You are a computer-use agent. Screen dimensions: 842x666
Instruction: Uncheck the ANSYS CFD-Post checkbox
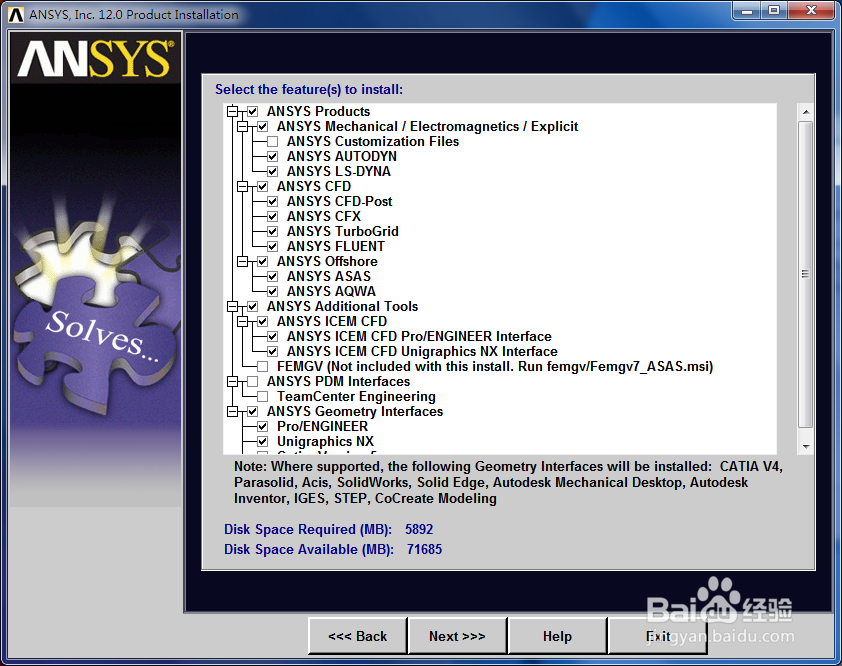click(273, 202)
